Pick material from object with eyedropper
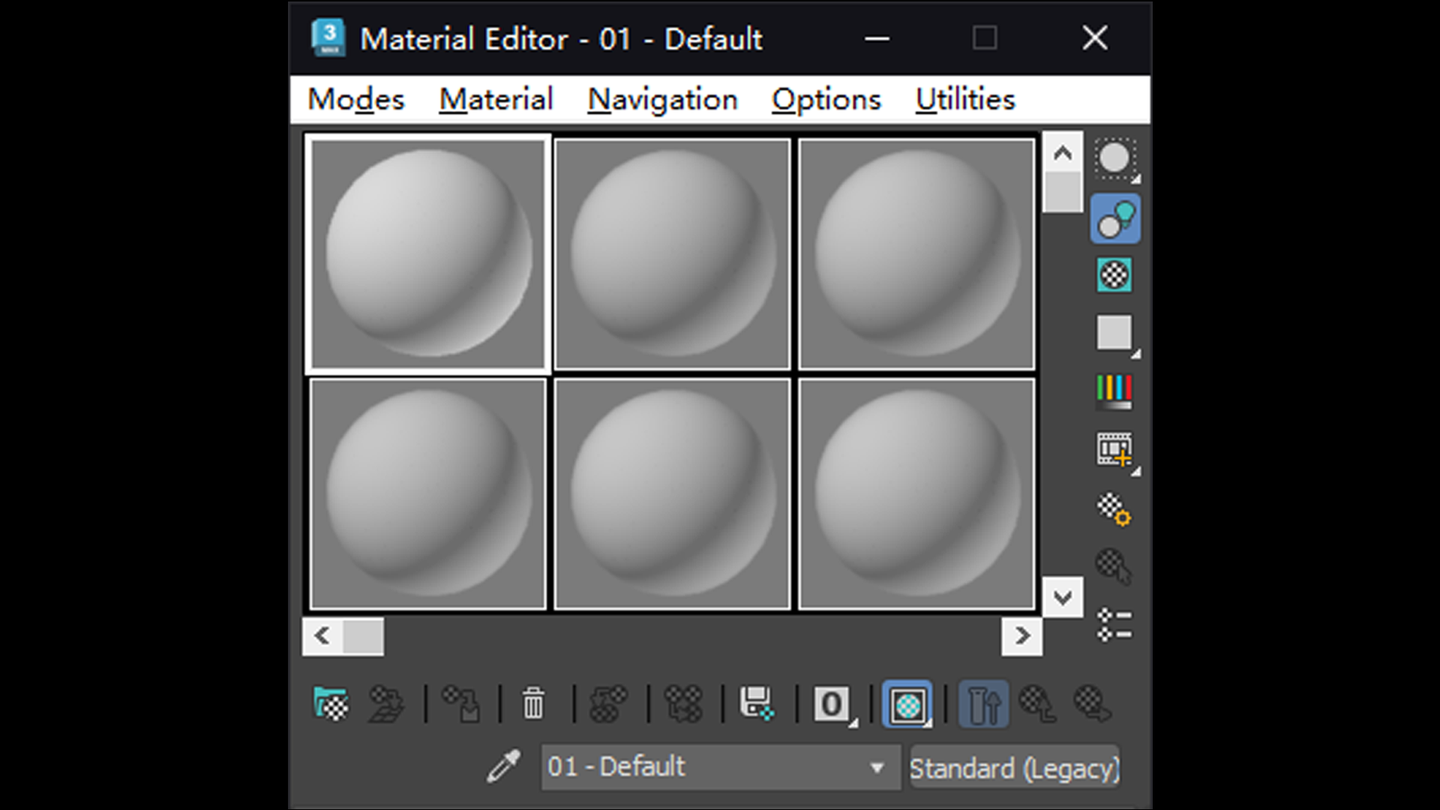 click(502, 766)
